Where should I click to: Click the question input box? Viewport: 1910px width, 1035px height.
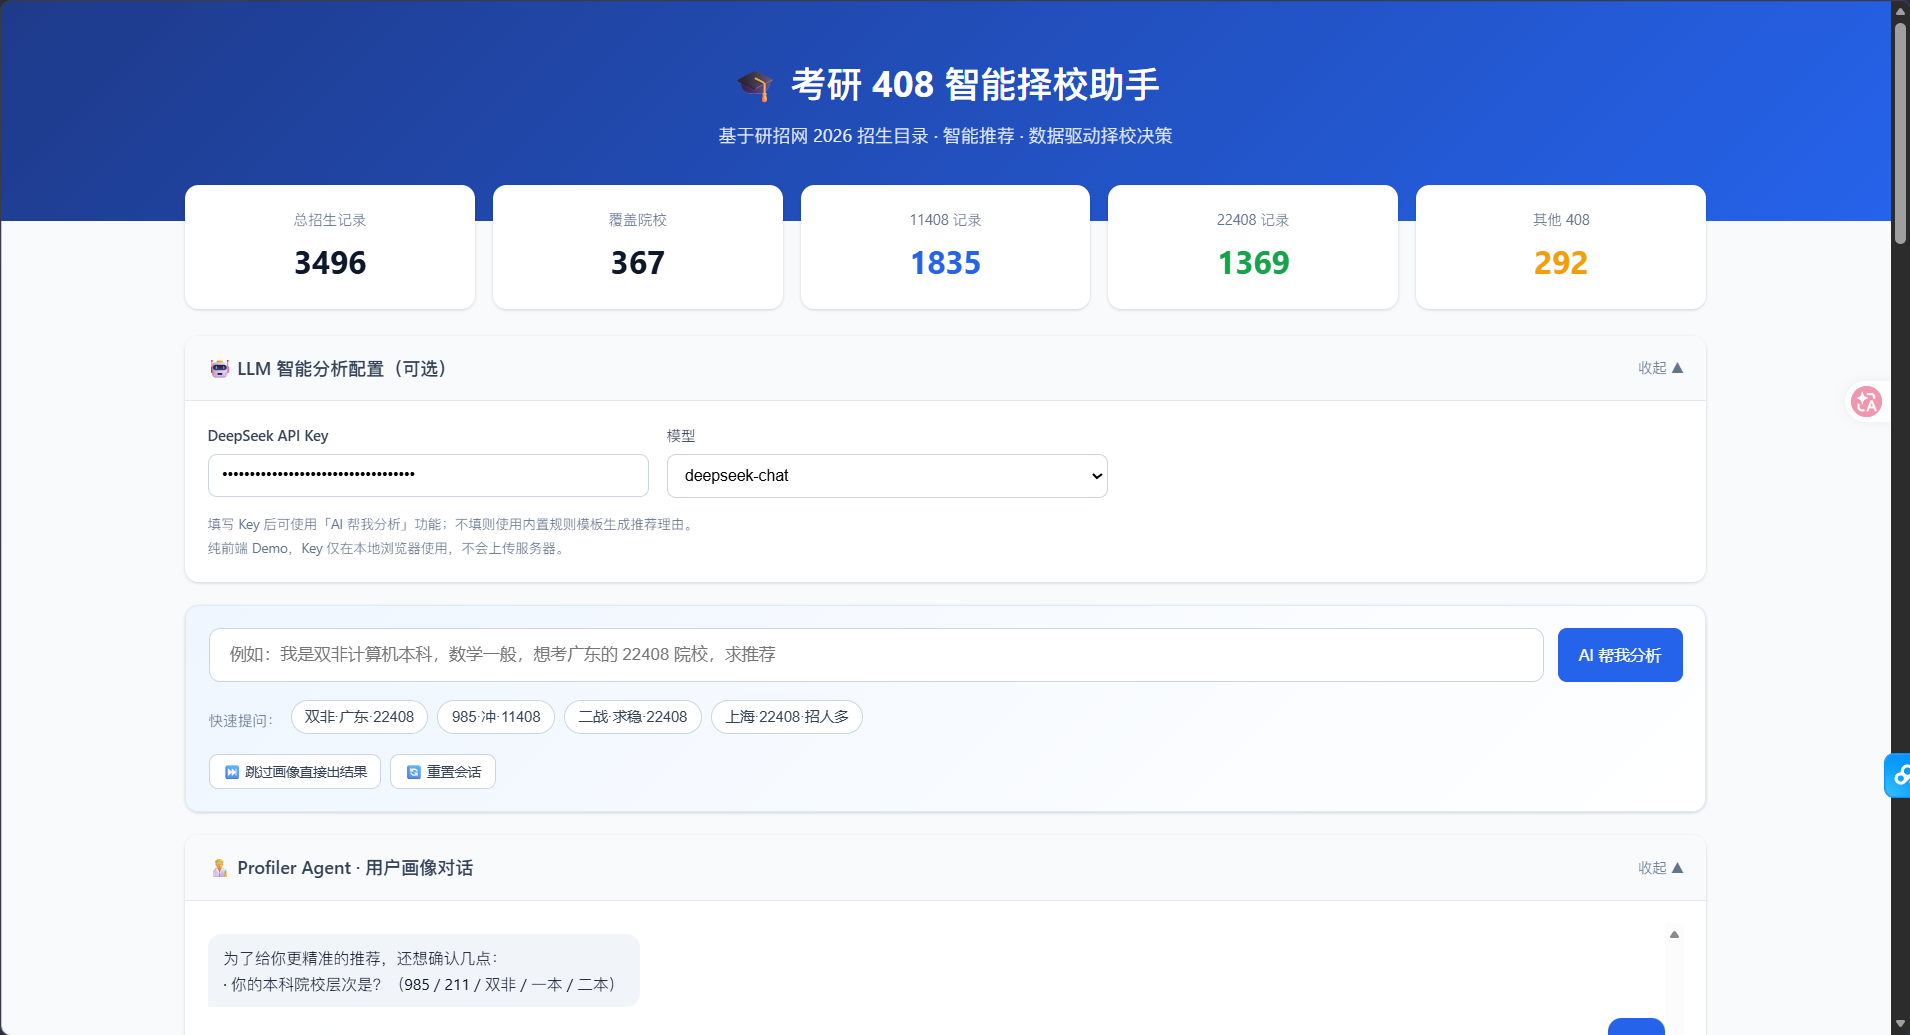click(x=876, y=655)
